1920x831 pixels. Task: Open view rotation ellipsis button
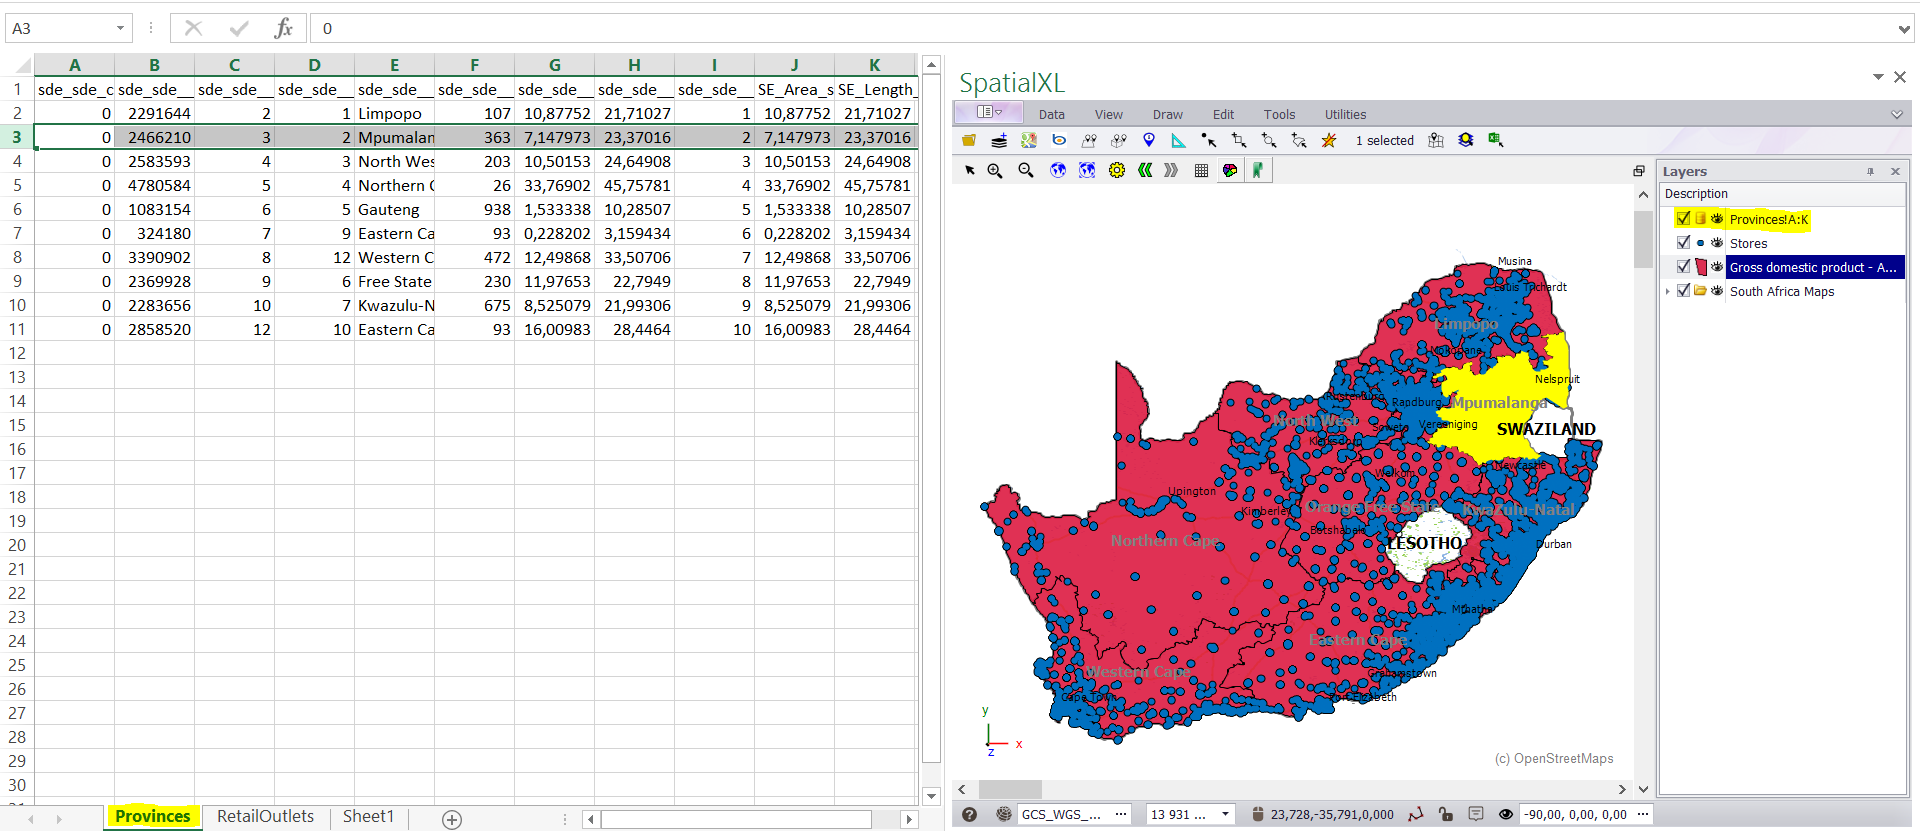[1642, 814]
